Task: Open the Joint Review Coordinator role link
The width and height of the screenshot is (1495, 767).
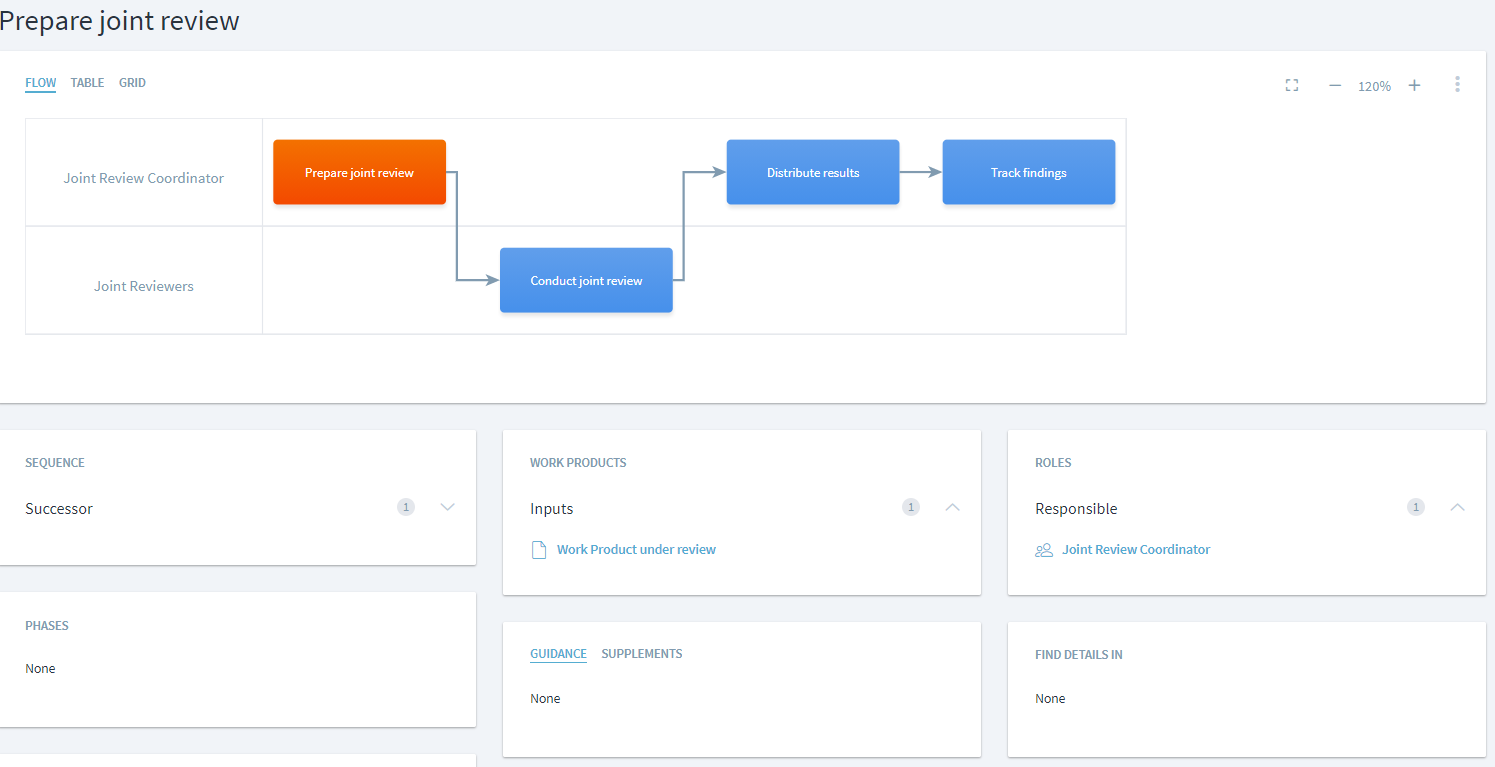Action: [1135, 550]
